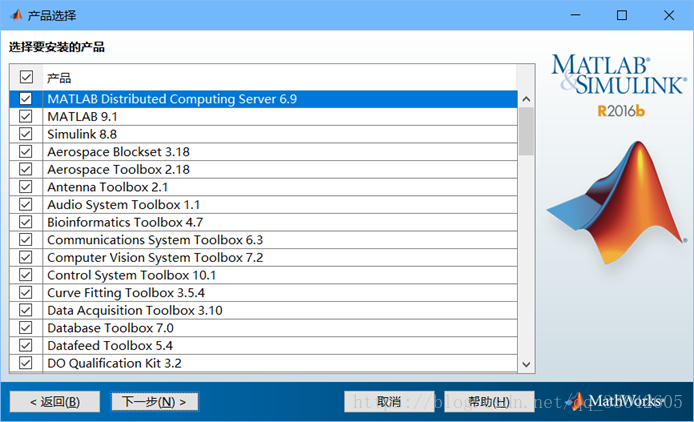Click the product list scrollbar thumb
This screenshot has width=694, height=422.
pos(526,132)
